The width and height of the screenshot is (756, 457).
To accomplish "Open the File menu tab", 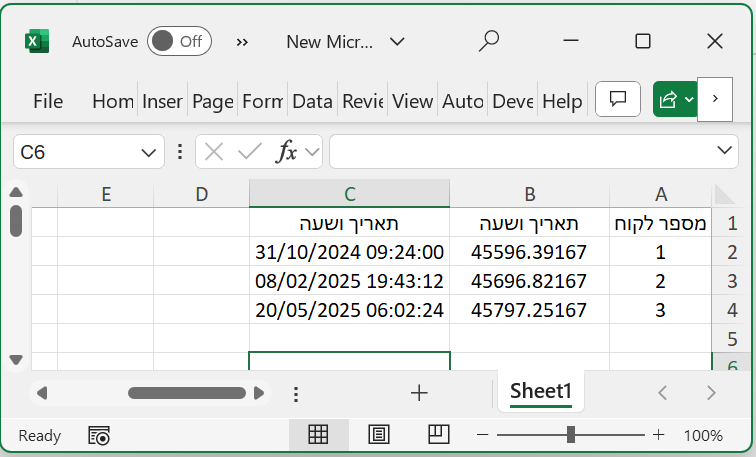I will coord(48,101).
